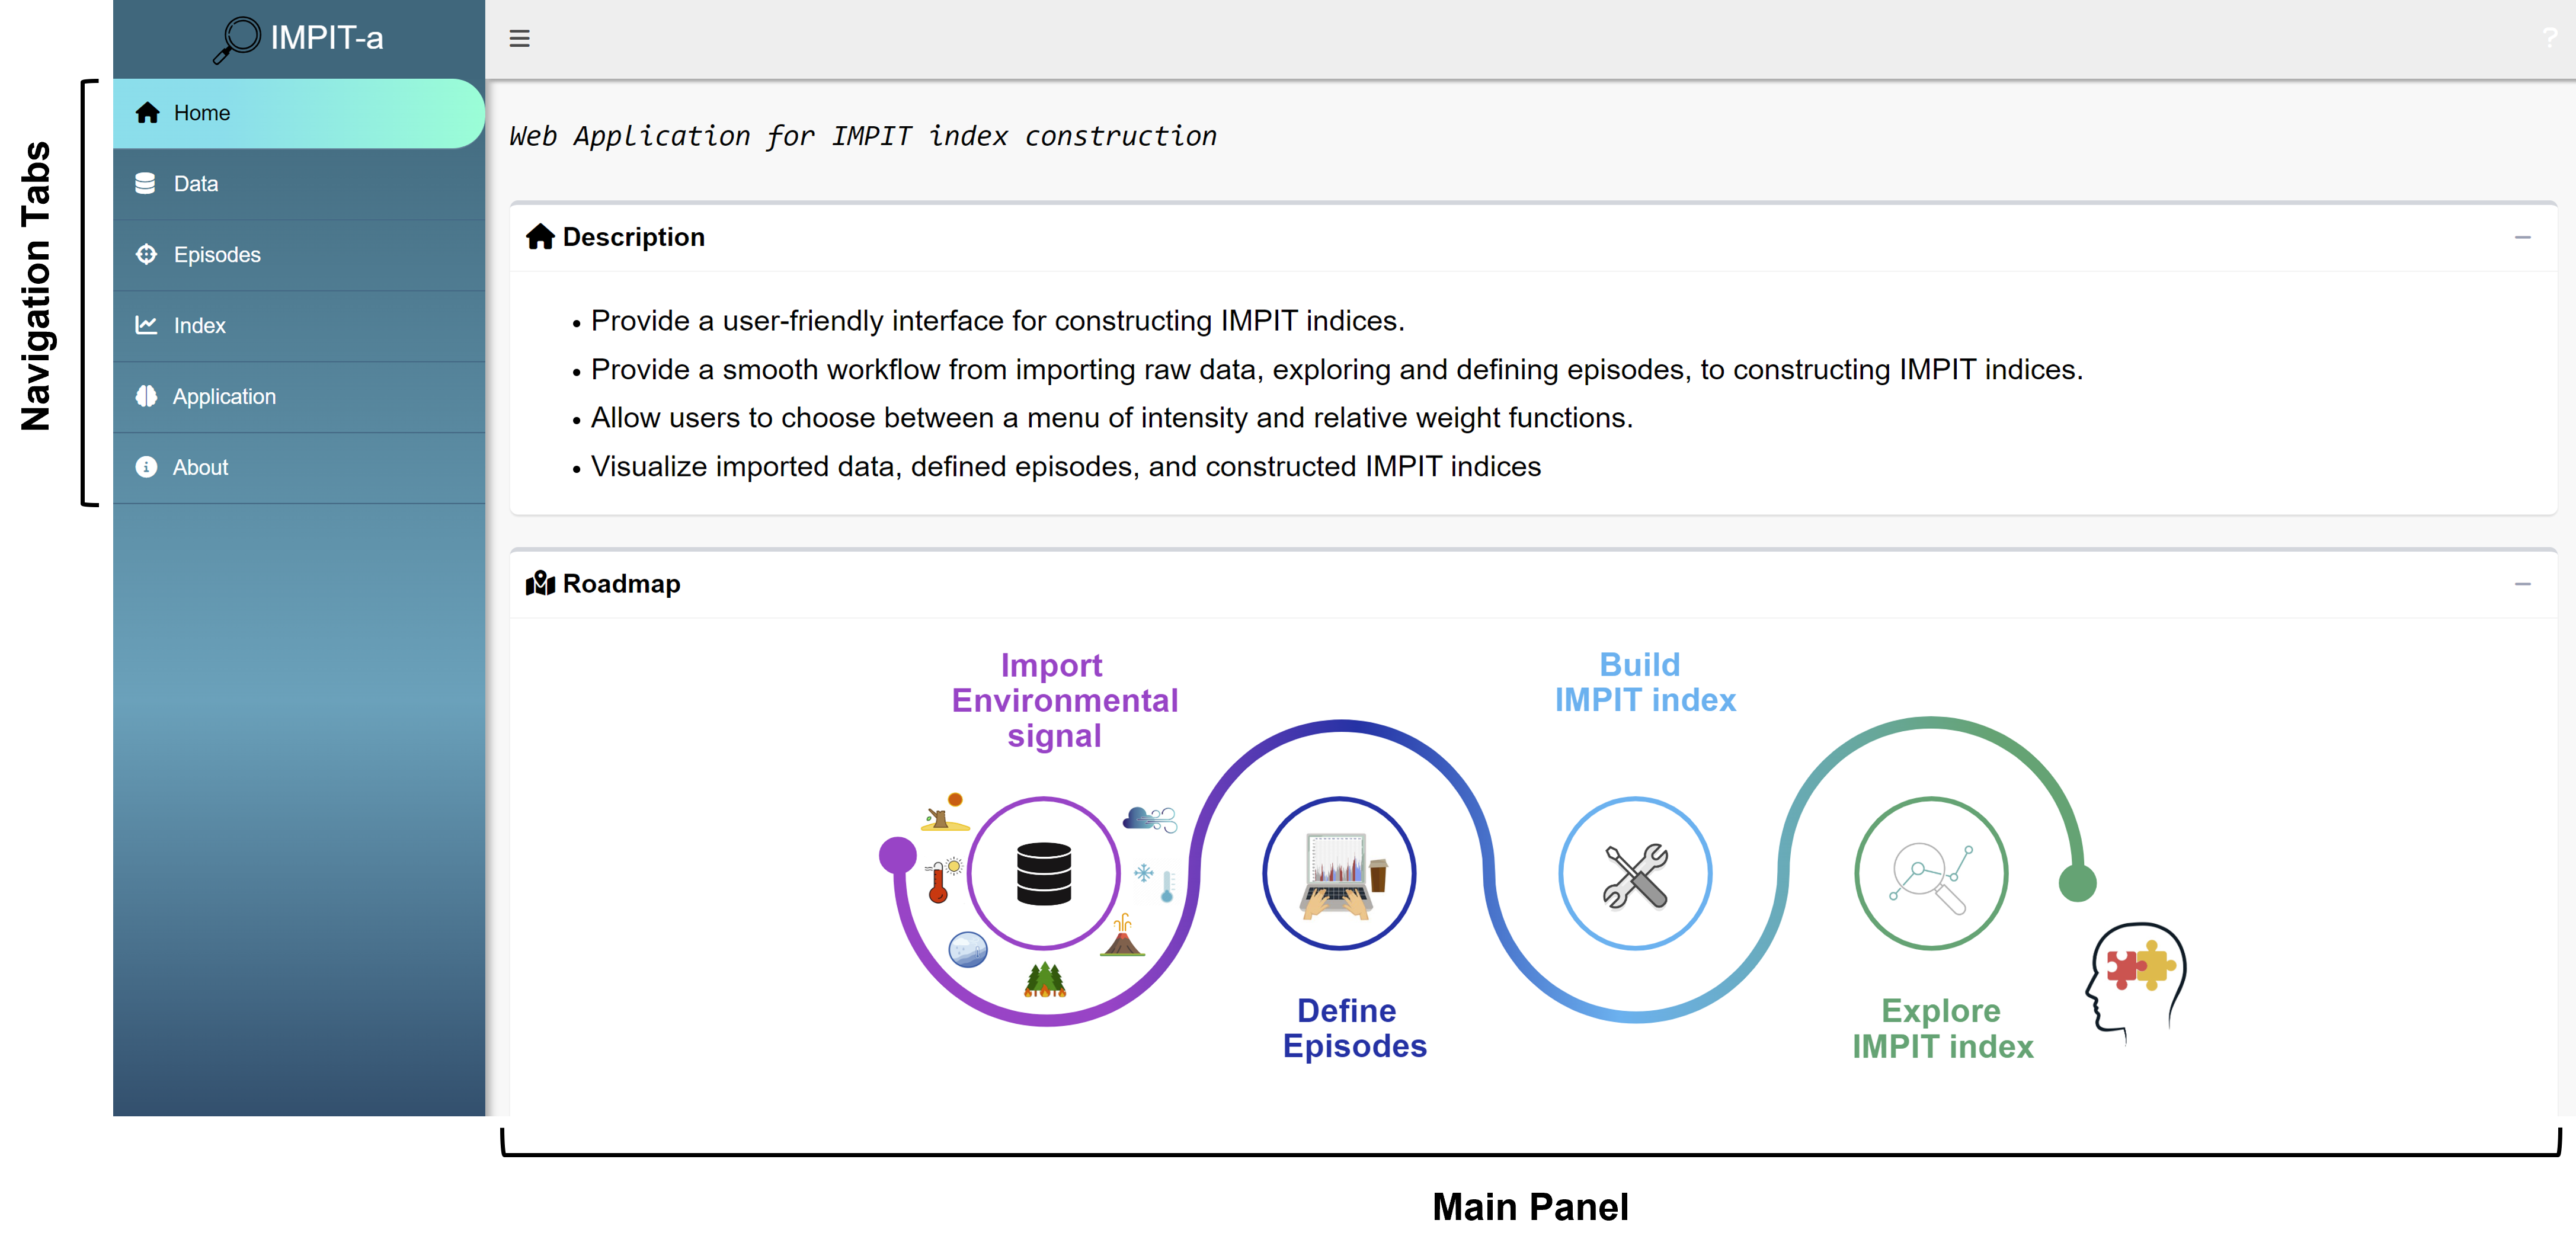Click the Roadmap header title
The image size is (2576, 1252).
click(621, 584)
